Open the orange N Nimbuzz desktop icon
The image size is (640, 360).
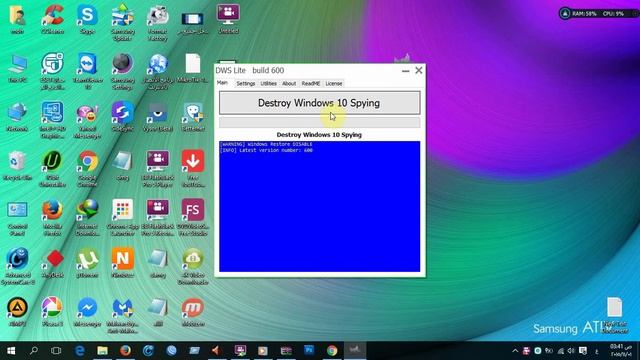coord(122,264)
